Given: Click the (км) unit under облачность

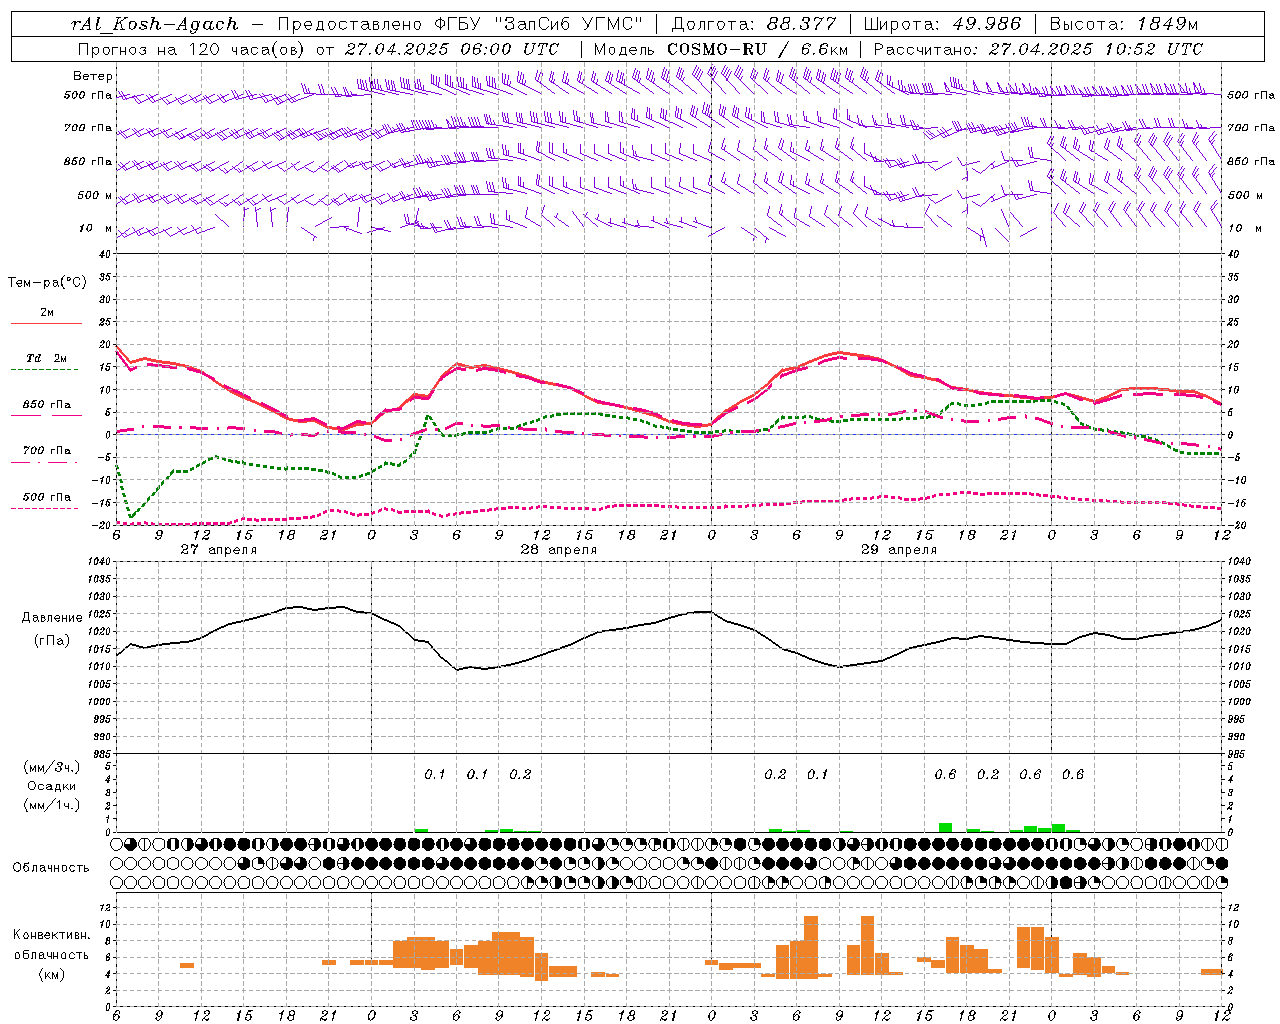Looking at the screenshot, I should coord(51,974).
